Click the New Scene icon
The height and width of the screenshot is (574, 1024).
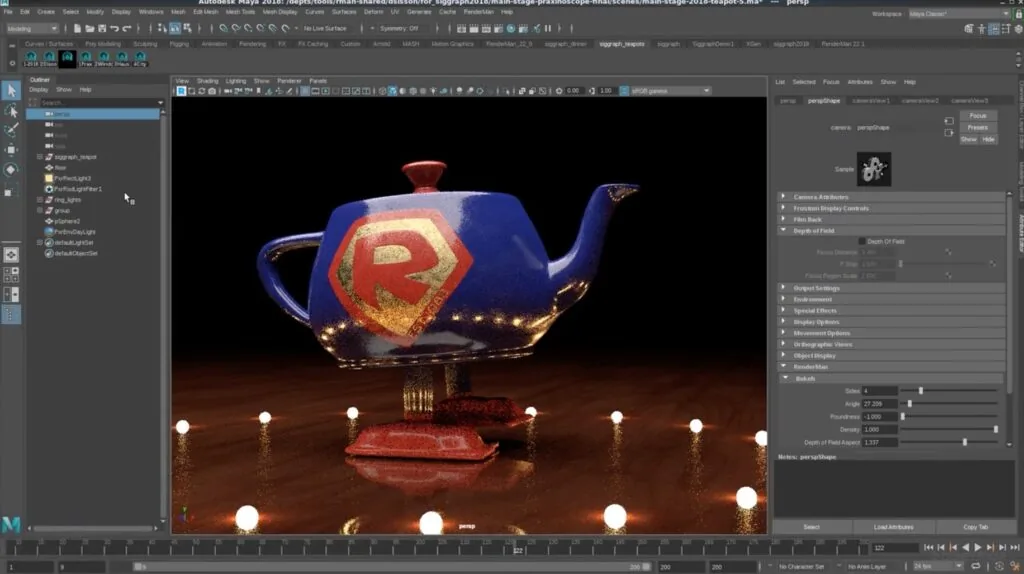(77, 29)
